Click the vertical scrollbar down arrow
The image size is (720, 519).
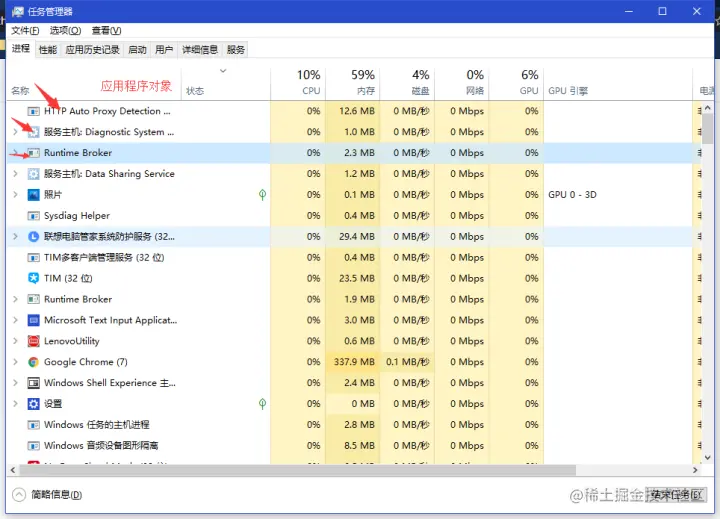pyautogui.click(x=708, y=457)
